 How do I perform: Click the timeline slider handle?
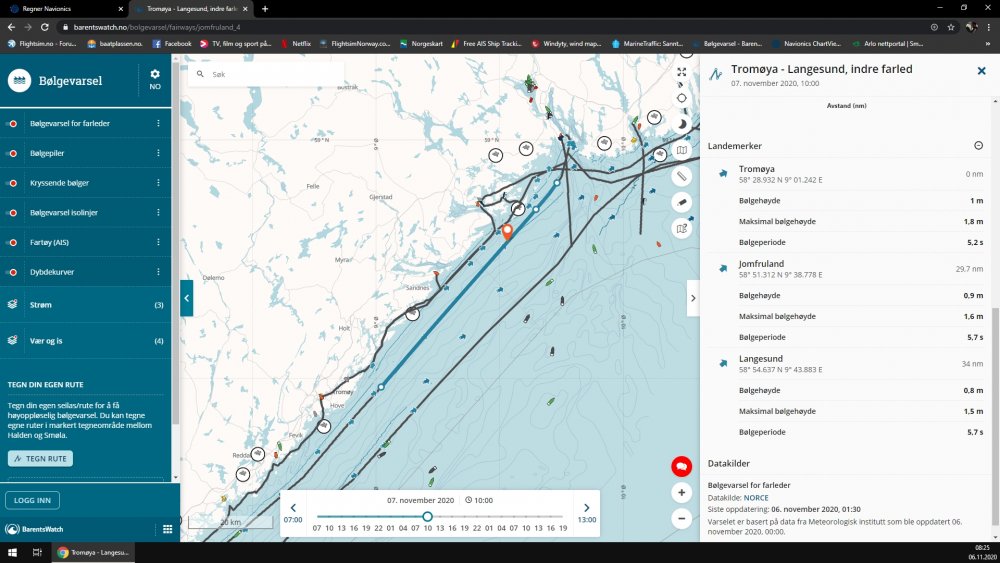click(427, 516)
